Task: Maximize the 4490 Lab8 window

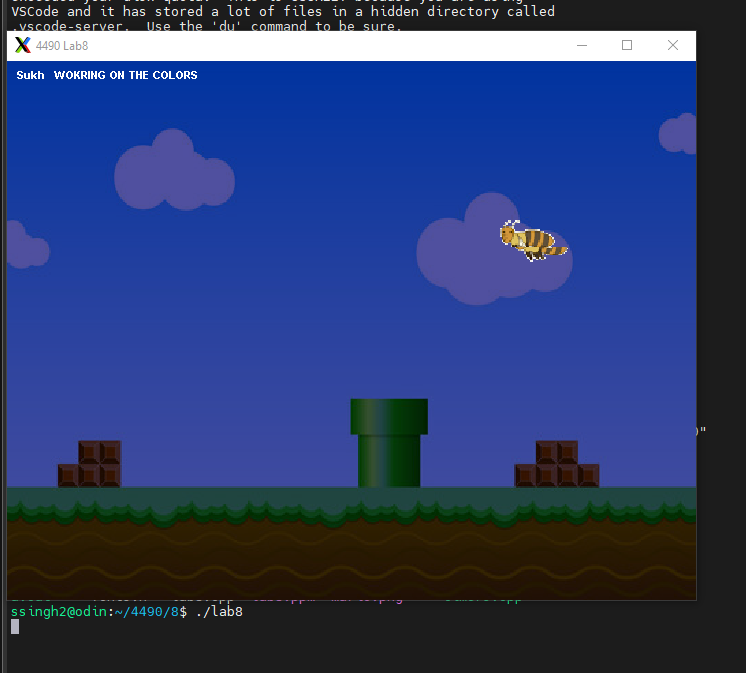Action: pyautogui.click(x=627, y=46)
